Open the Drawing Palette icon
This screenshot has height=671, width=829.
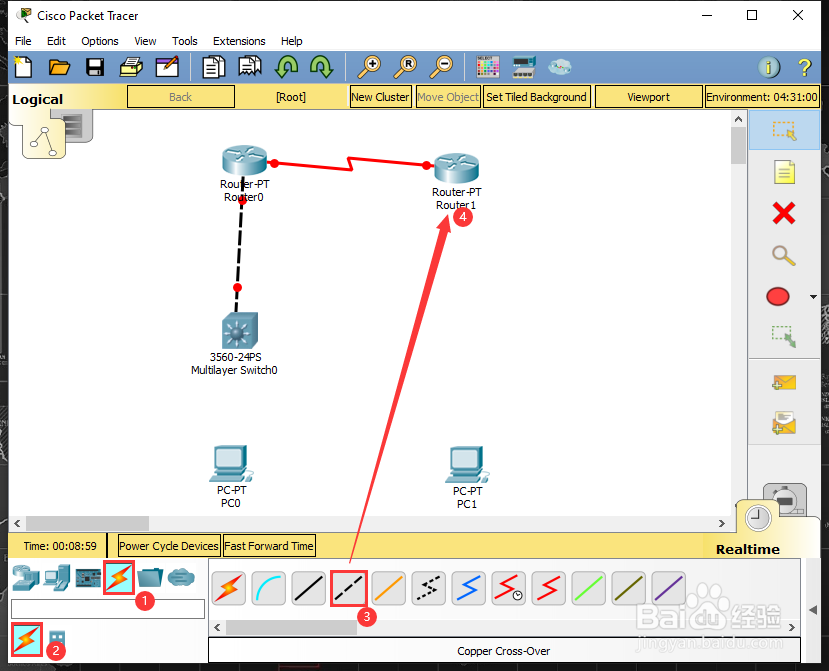coord(487,67)
